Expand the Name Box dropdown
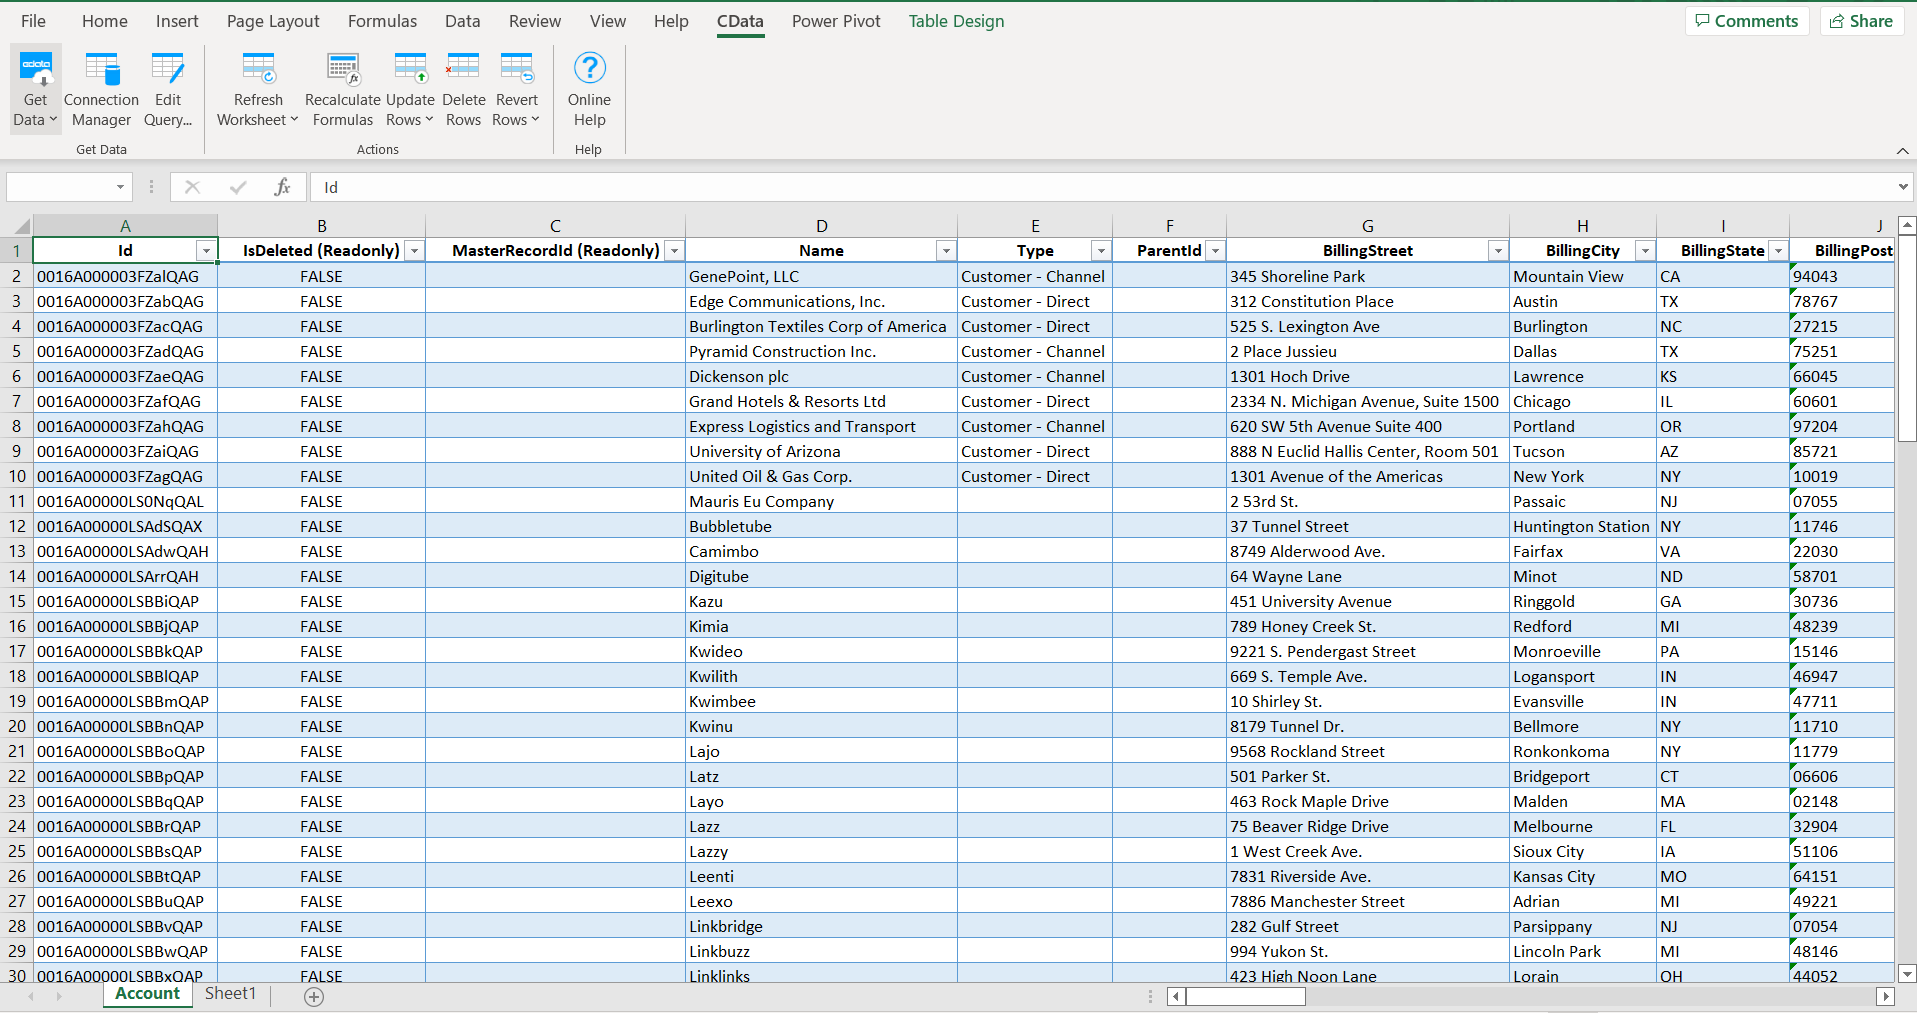 (120, 187)
